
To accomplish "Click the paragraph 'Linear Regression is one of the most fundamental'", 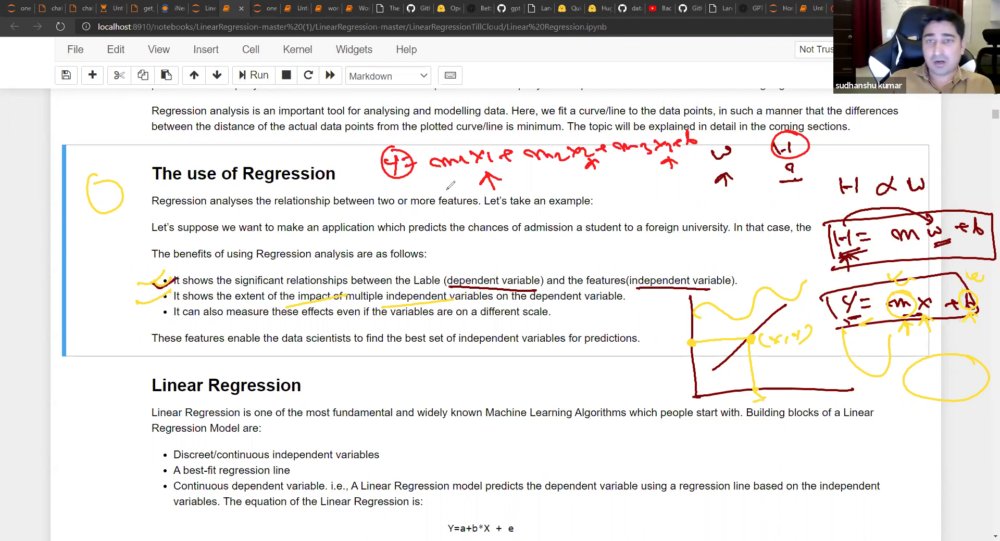I will coord(512,420).
